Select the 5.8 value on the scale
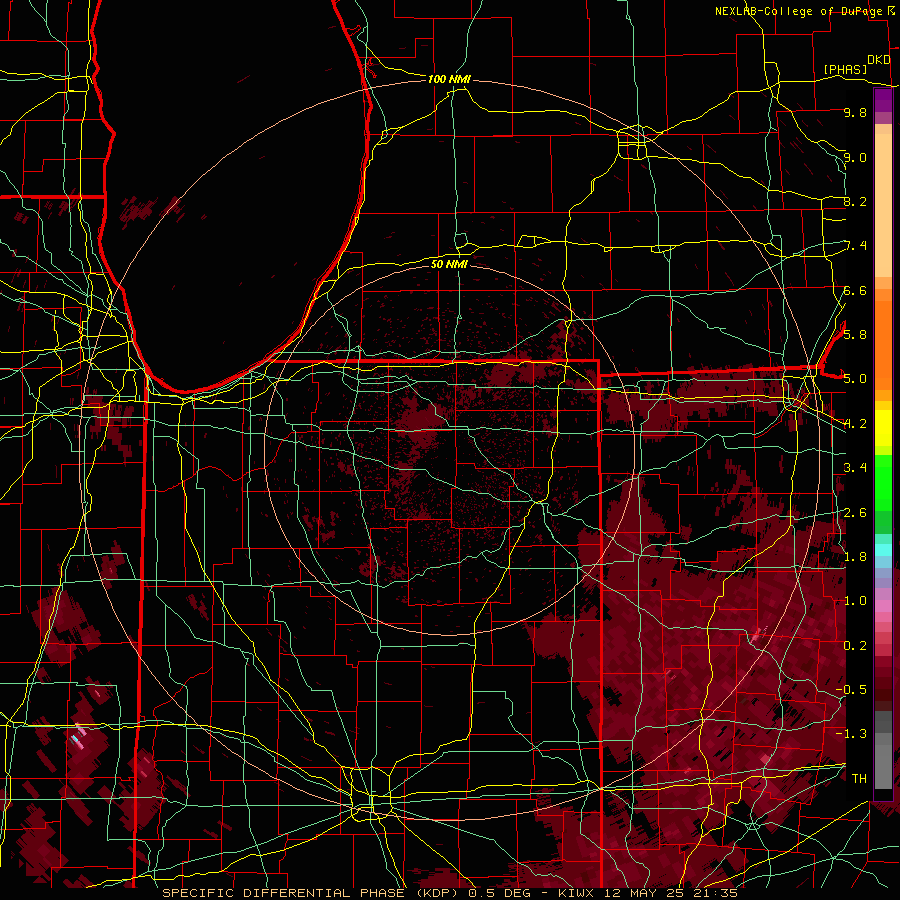Image resolution: width=900 pixels, height=900 pixels. [855, 335]
